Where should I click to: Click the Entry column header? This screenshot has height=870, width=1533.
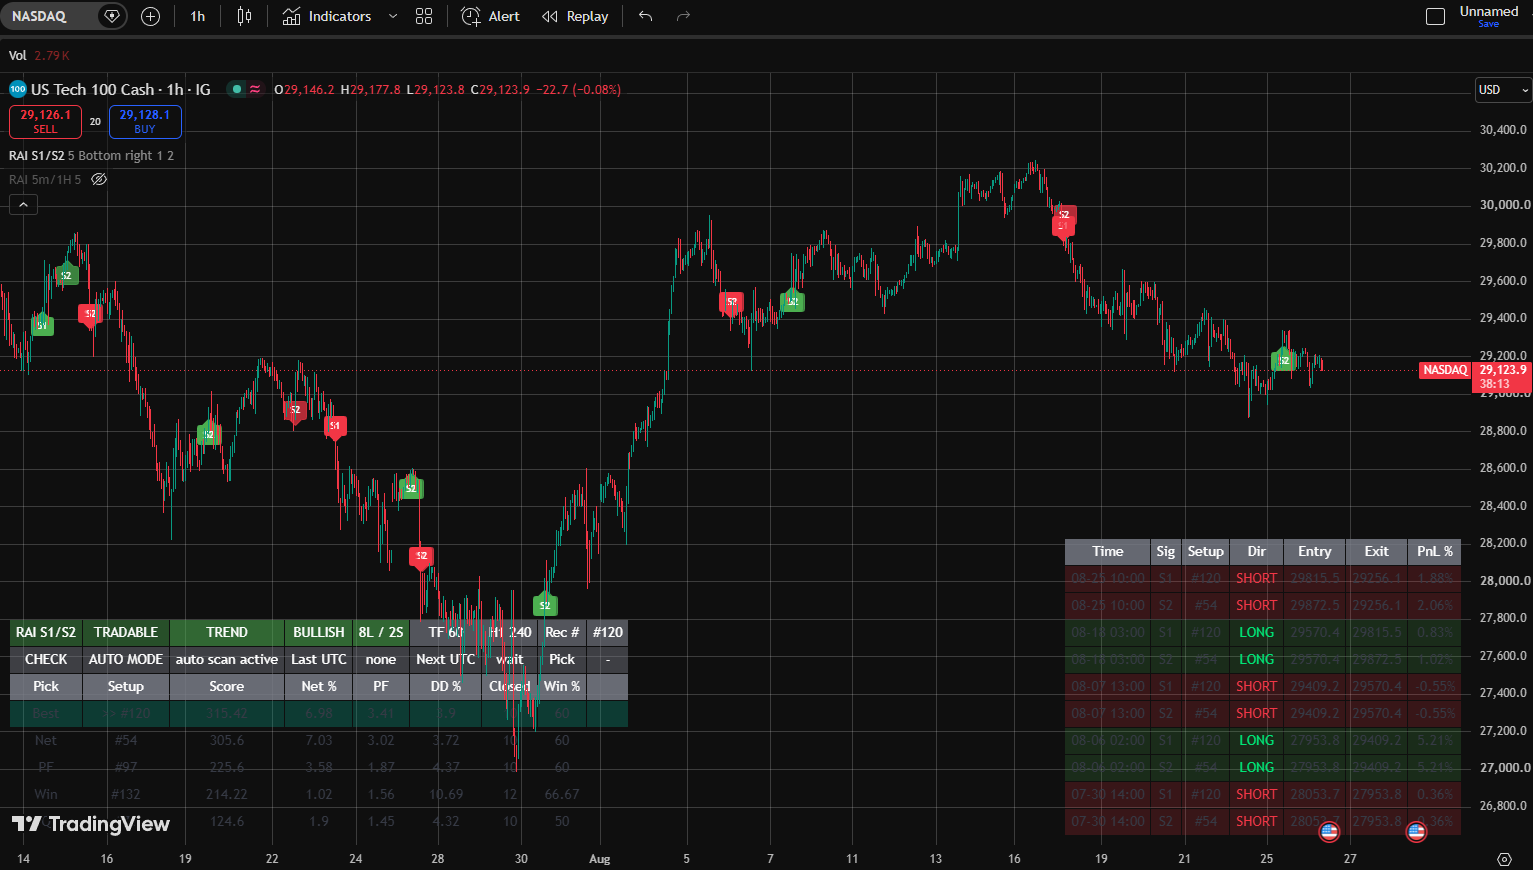click(1315, 551)
